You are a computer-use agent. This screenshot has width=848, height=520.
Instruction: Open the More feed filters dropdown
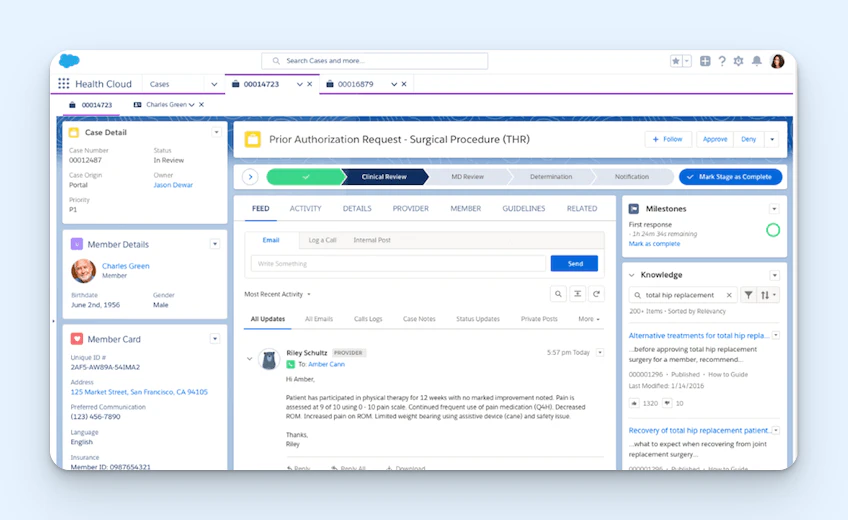588,319
